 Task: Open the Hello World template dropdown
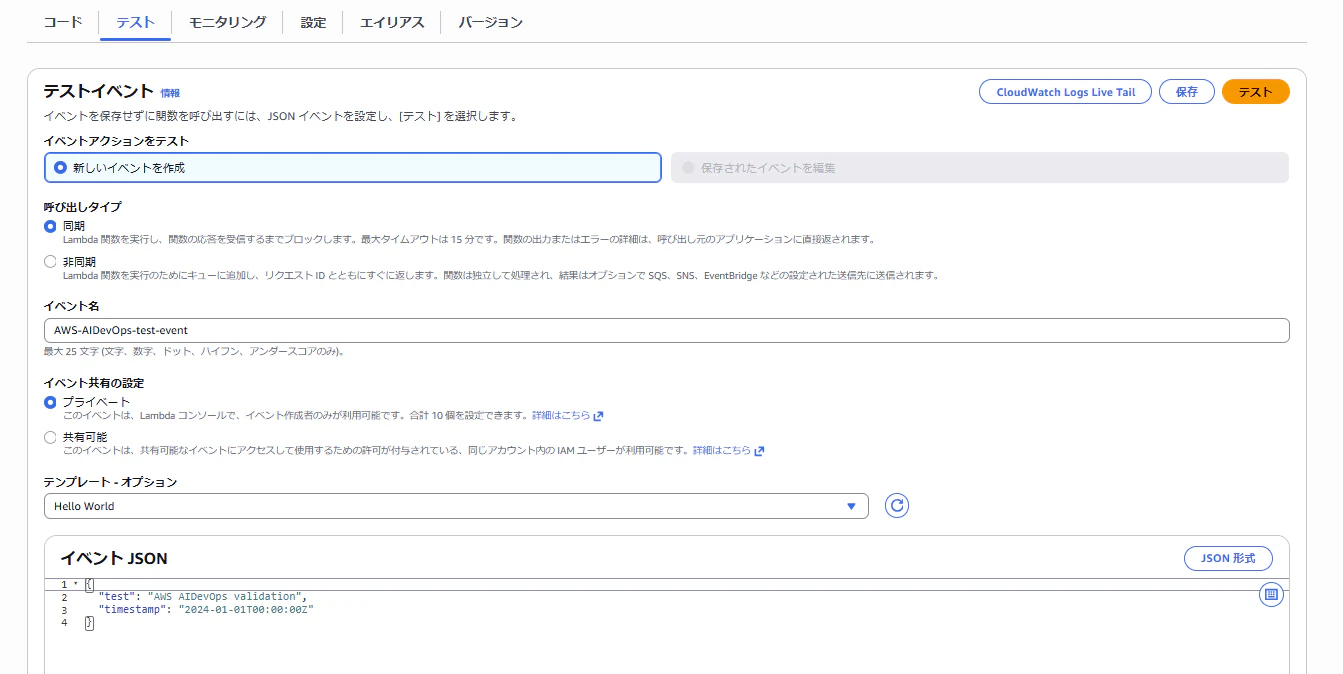pyautogui.click(x=456, y=506)
